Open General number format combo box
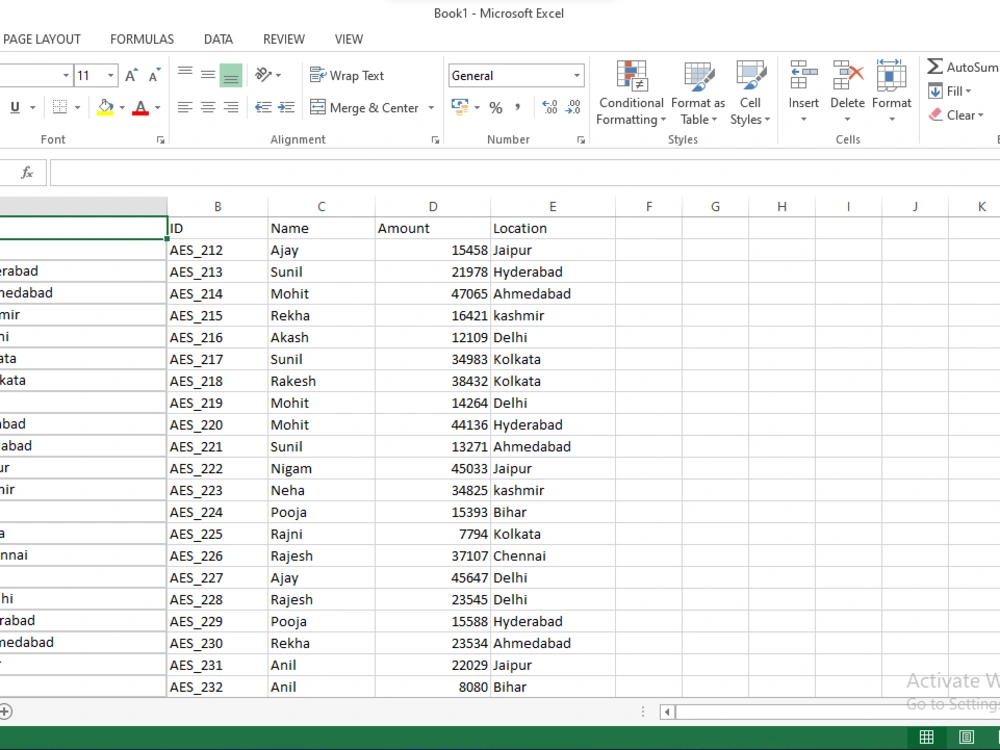The height and width of the screenshot is (750, 1000). pyautogui.click(x=516, y=75)
